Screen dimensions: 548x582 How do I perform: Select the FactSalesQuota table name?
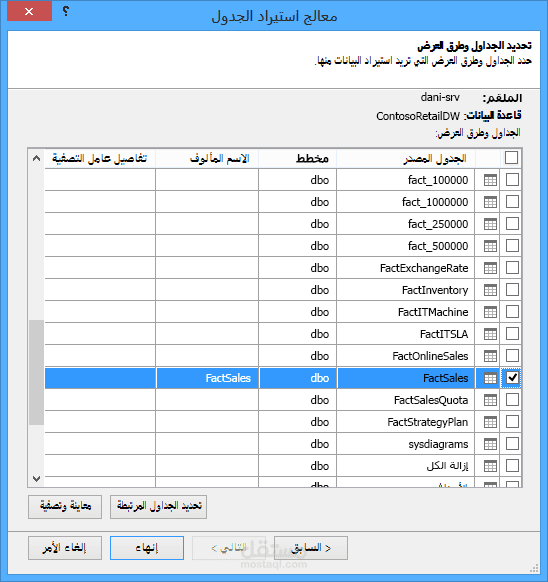(431, 400)
